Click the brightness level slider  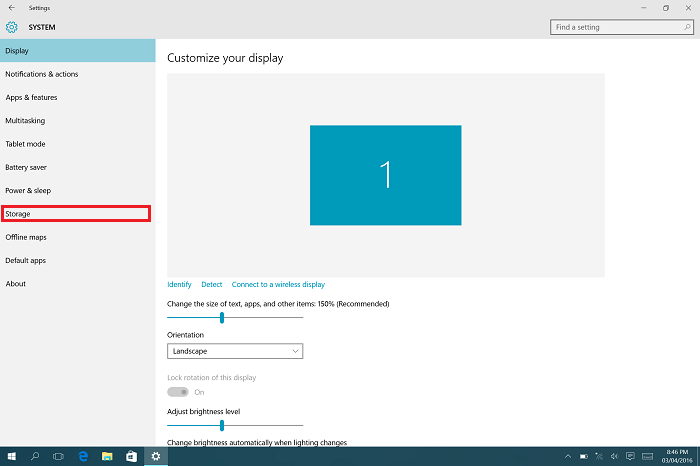click(235, 425)
